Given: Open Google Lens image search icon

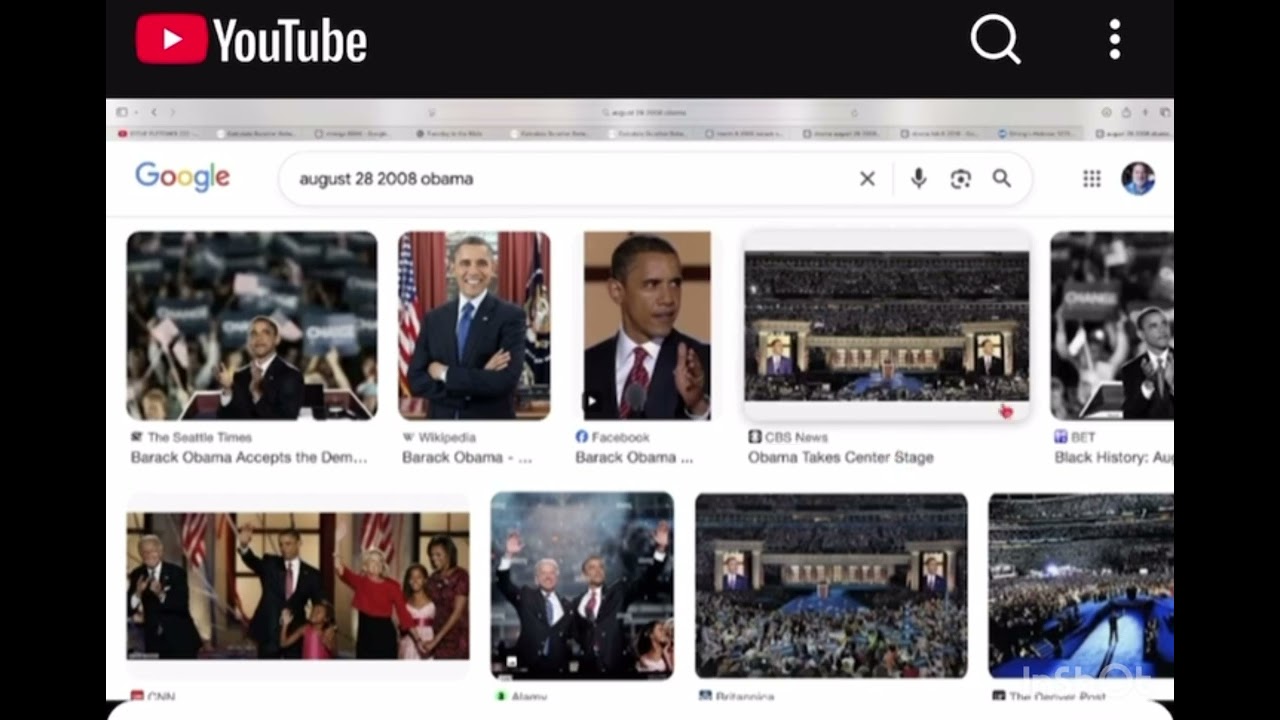Looking at the screenshot, I should [x=960, y=179].
